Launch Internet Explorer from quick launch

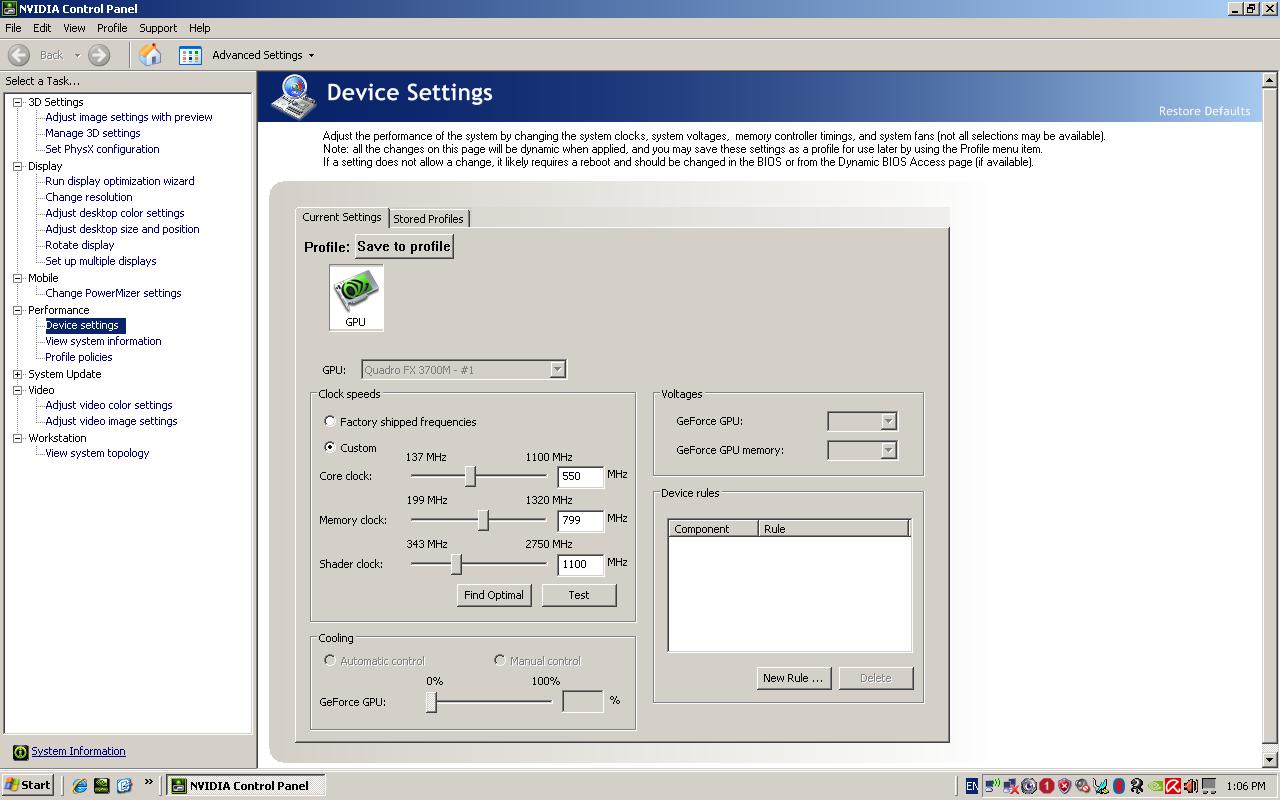80,786
